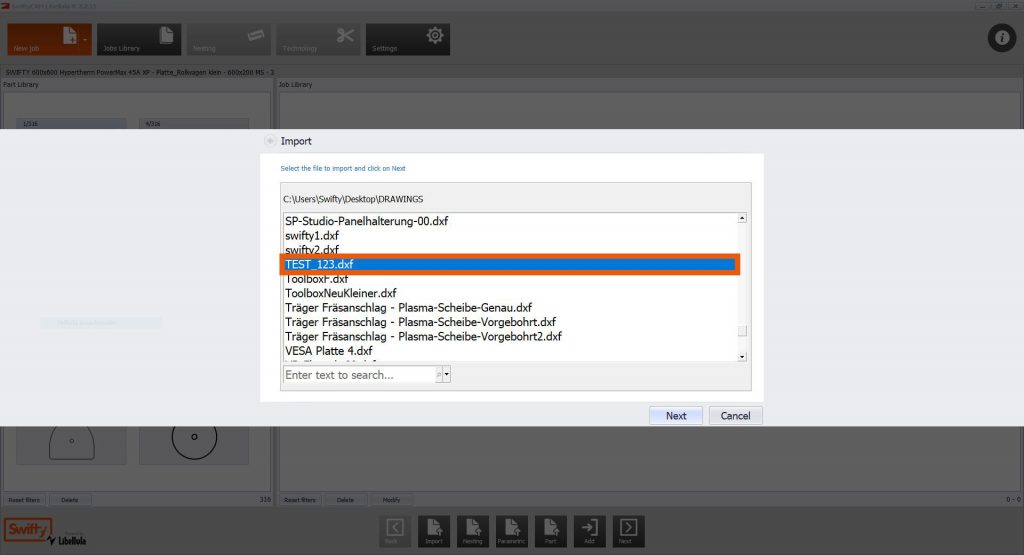This screenshot has width=1024, height=555.
Task: Click the info icon at top right
Action: 1001,39
